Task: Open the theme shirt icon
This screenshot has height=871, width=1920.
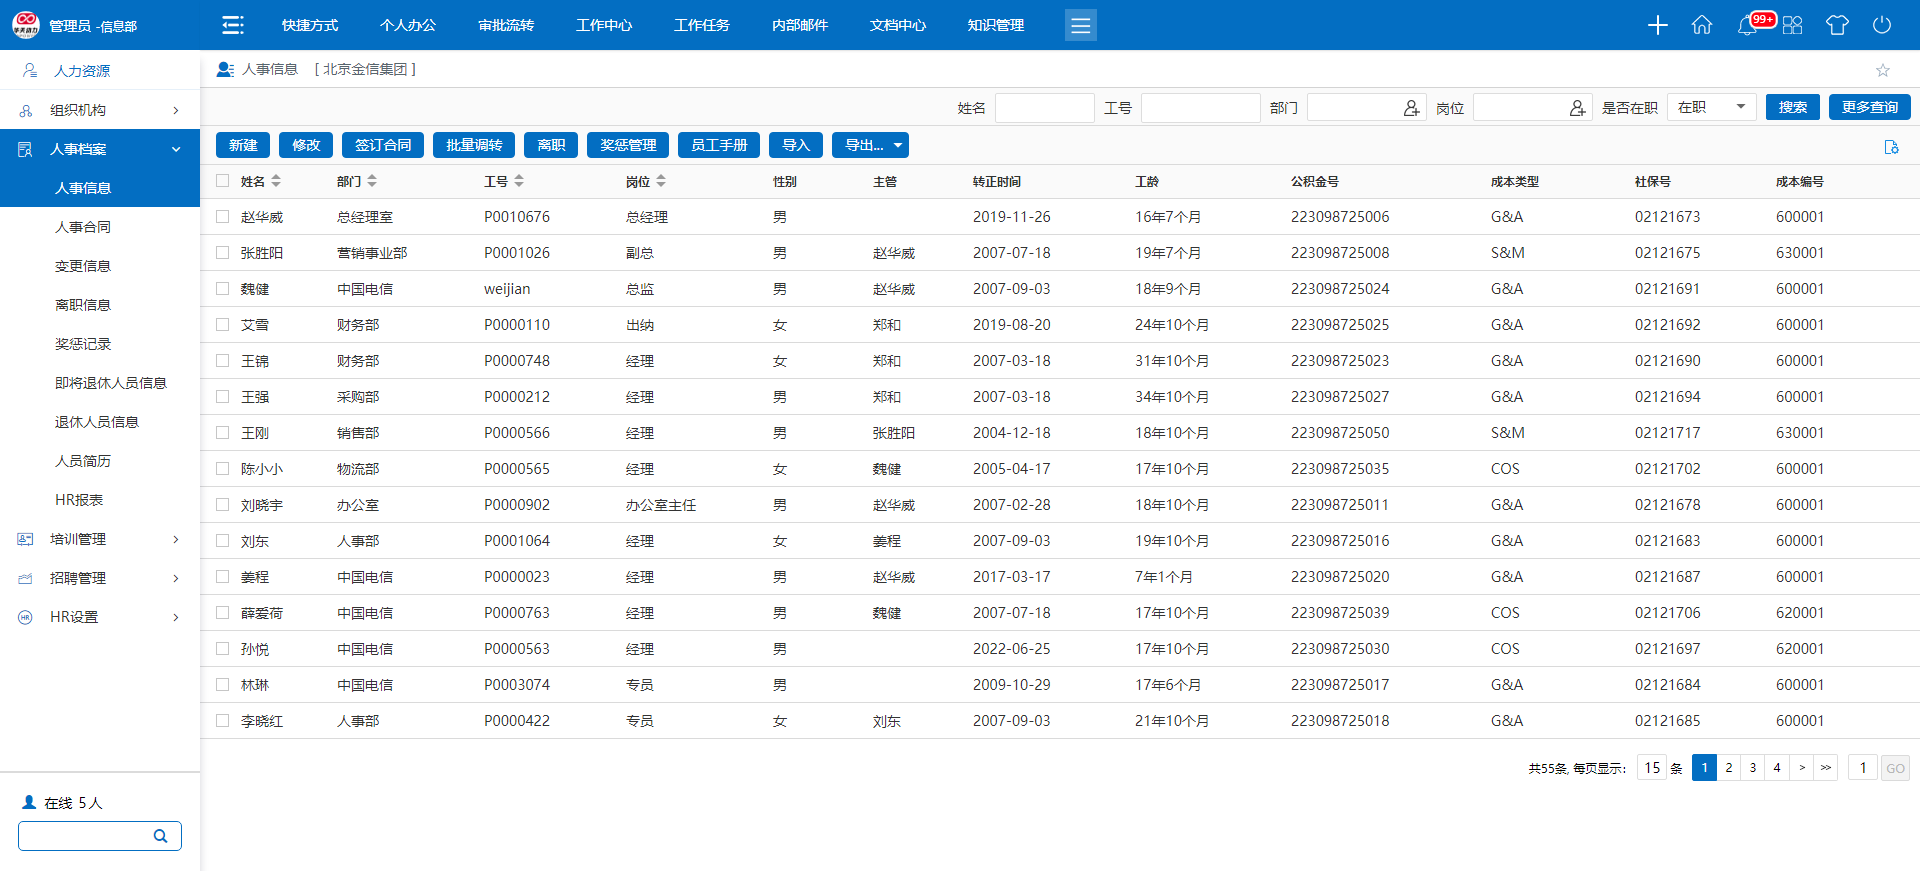Action: pos(1836,25)
